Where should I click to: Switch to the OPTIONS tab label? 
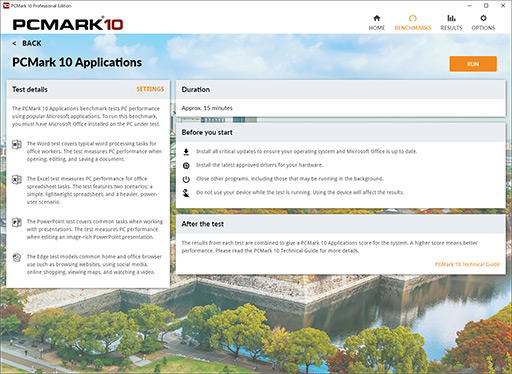(483, 28)
